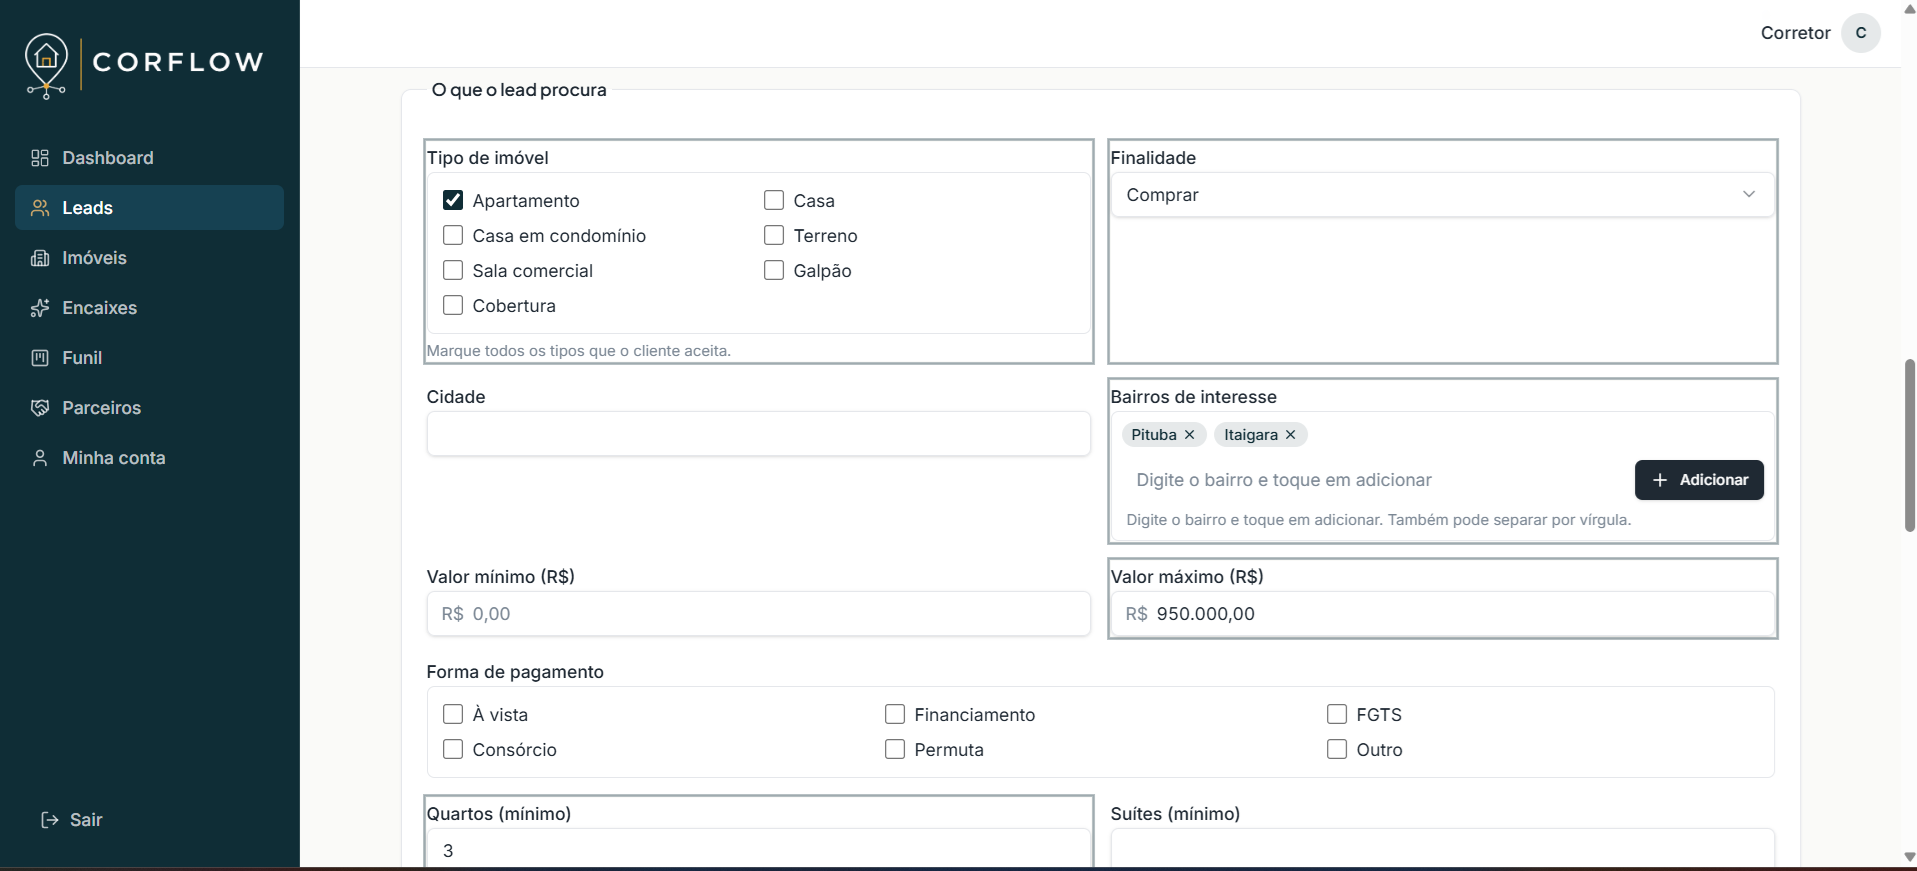This screenshot has width=1917, height=871.
Task: Open the Finalidade dropdown showing Comprar
Action: [1442, 195]
